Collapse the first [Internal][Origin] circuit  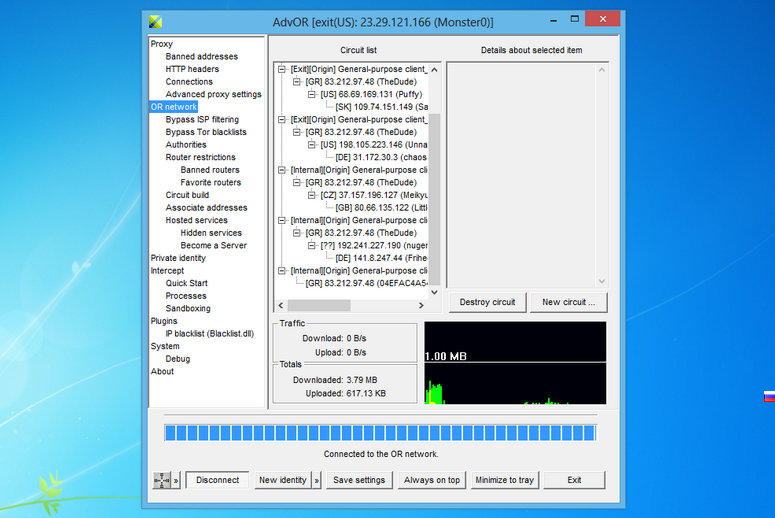point(282,170)
